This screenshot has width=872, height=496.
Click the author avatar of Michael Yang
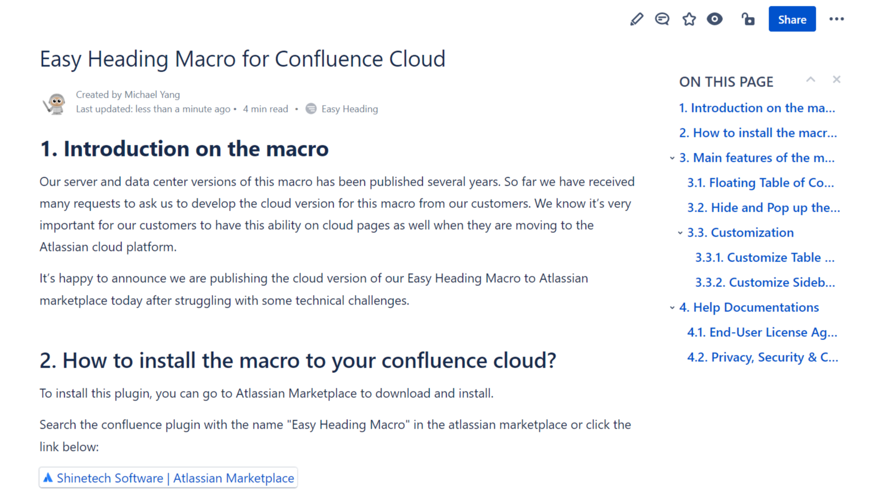[54, 102]
